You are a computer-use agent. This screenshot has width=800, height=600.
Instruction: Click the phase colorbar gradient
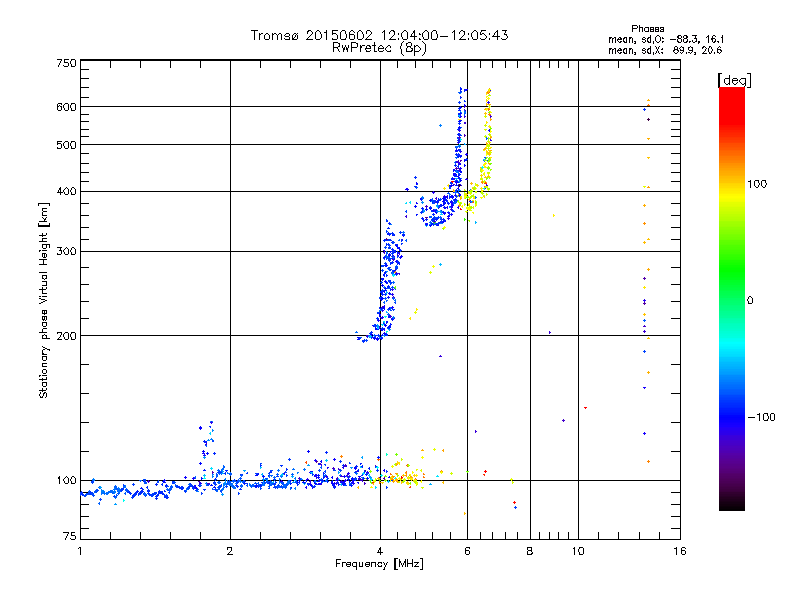coord(732,298)
